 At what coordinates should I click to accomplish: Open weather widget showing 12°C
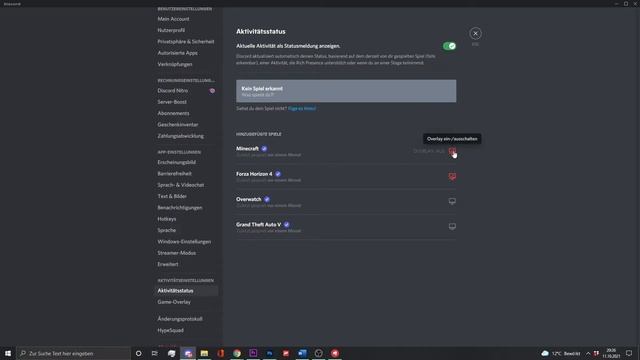(x=561, y=353)
